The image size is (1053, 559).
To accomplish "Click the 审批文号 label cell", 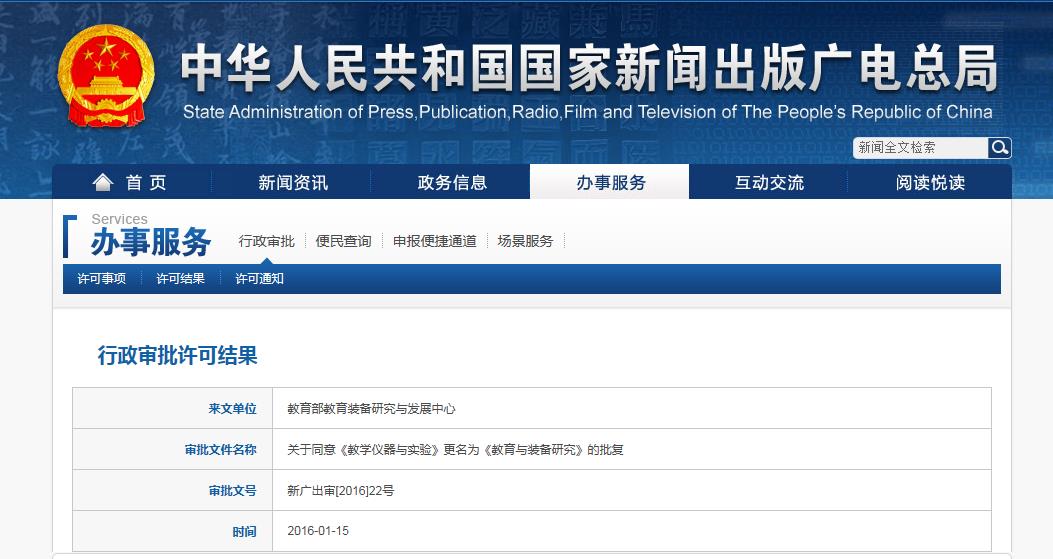I will click(173, 490).
